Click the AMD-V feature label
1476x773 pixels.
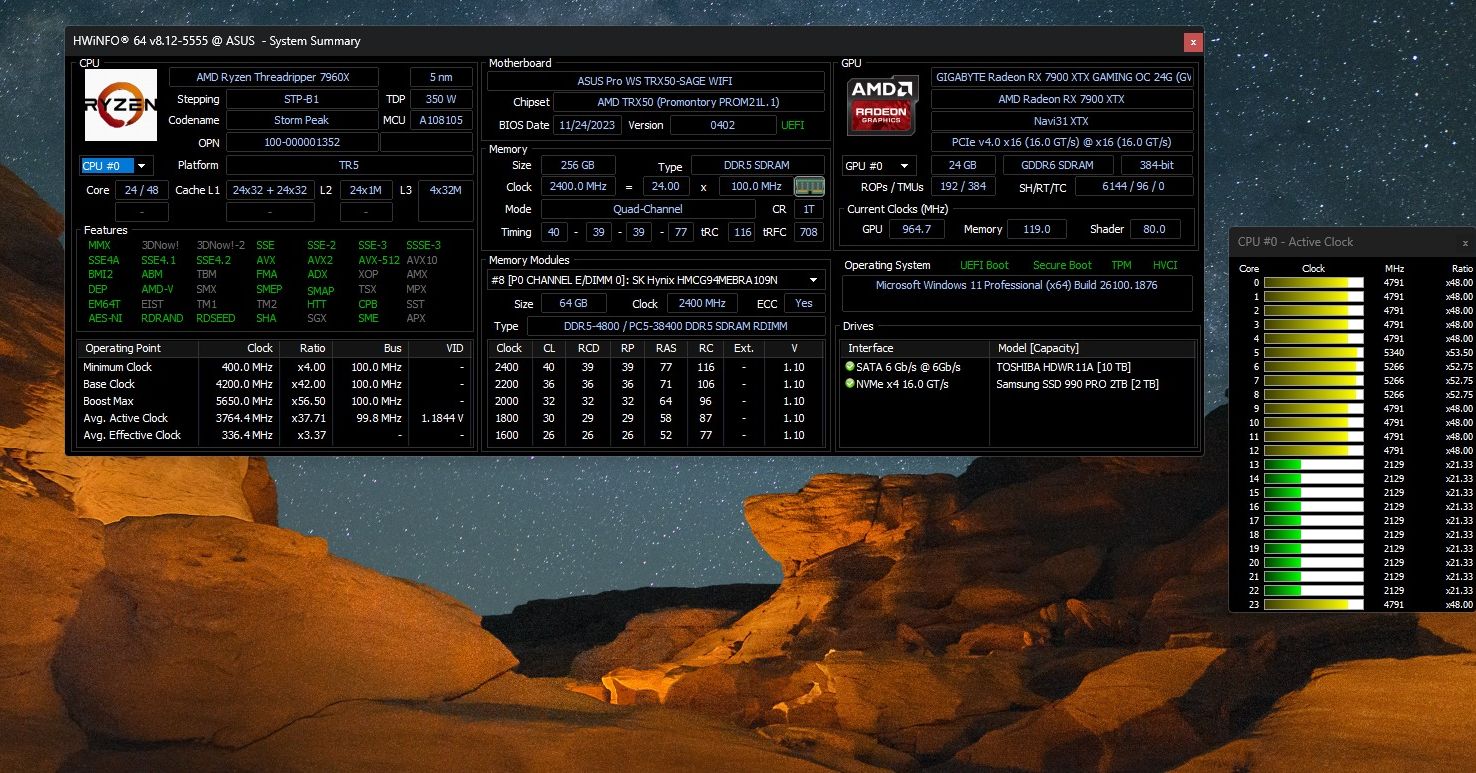tap(157, 289)
